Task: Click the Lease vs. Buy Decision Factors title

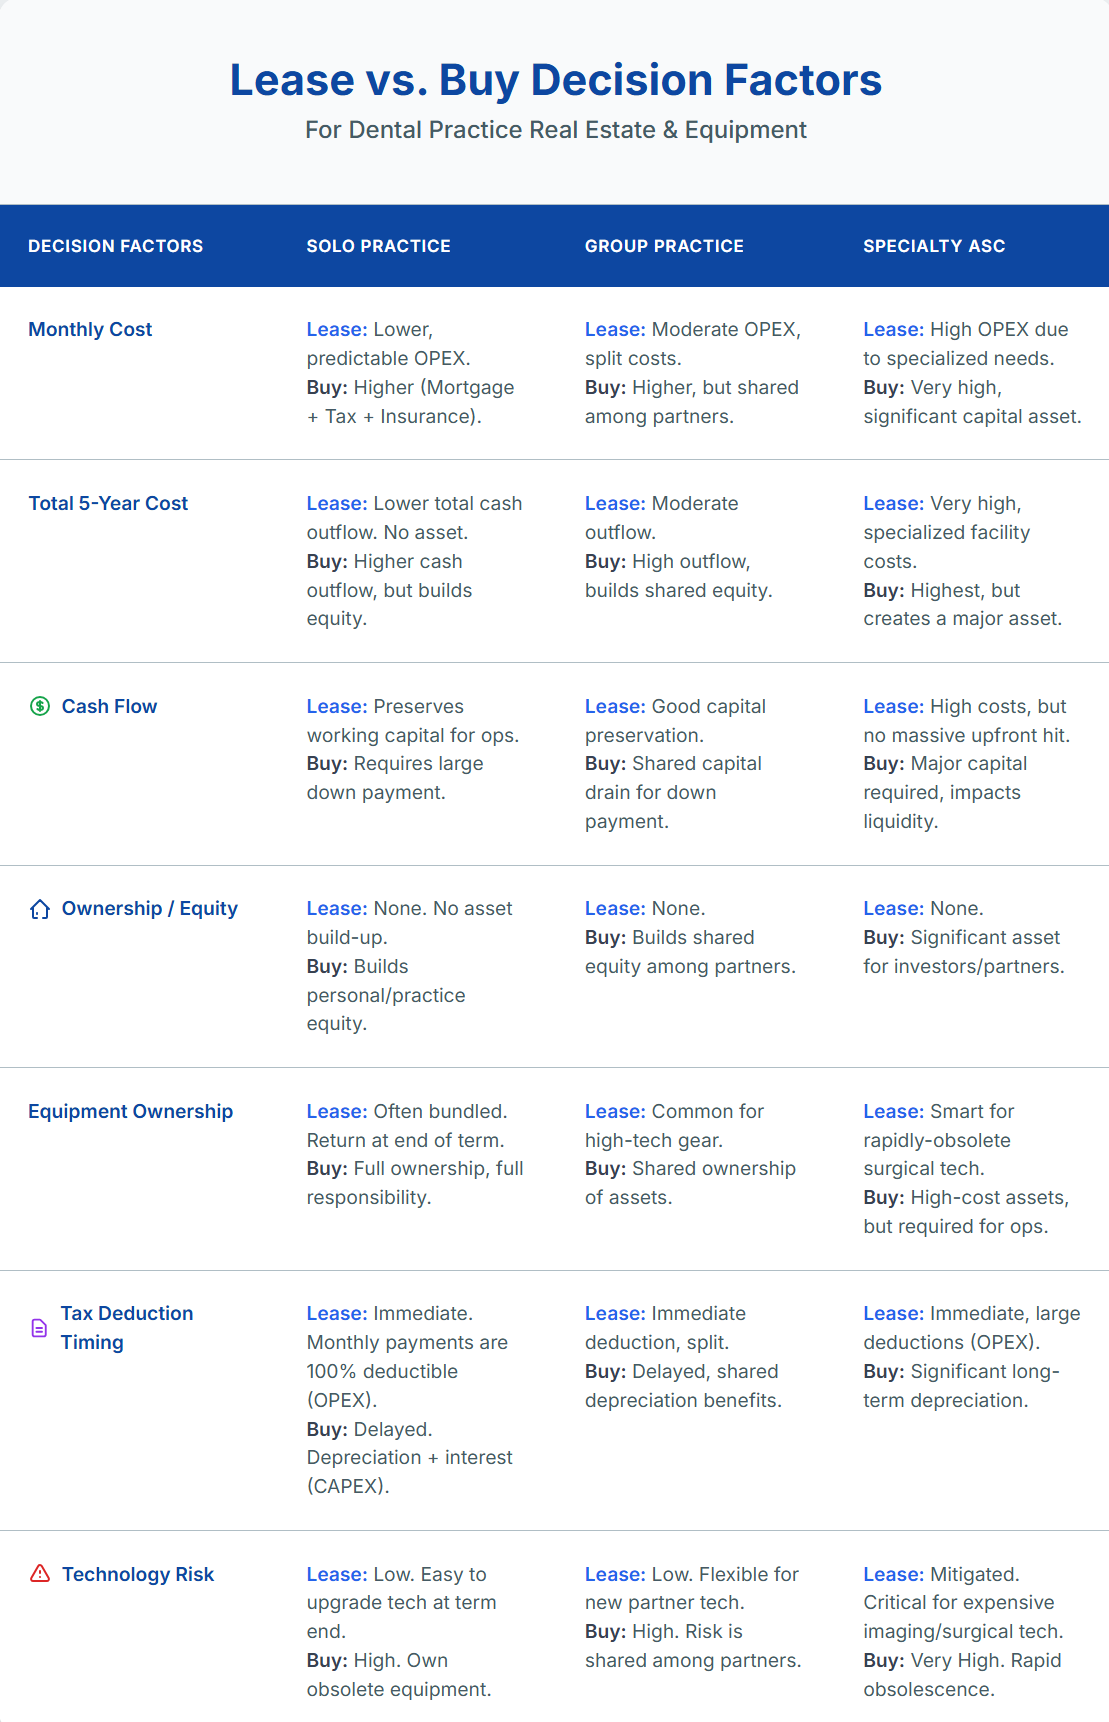Action: click(555, 80)
